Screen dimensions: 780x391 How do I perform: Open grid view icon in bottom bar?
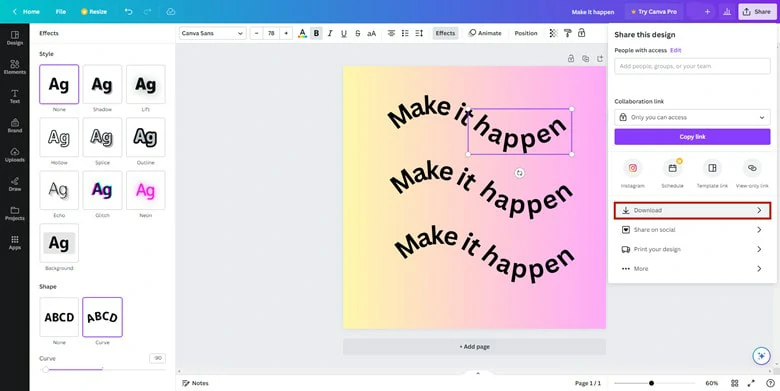click(x=734, y=383)
